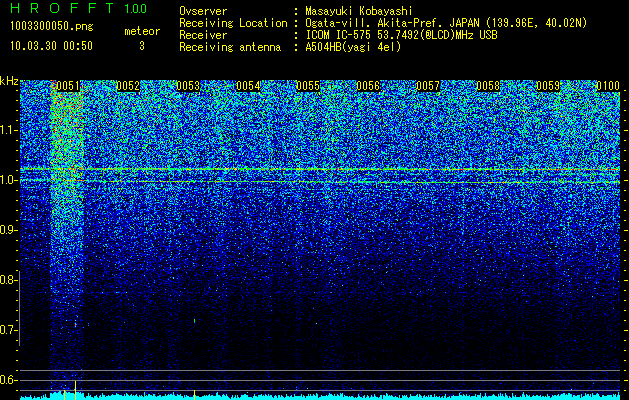This screenshot has height=400, width=629.
Task: Click the Receiver field label
Action: (203, 35)
